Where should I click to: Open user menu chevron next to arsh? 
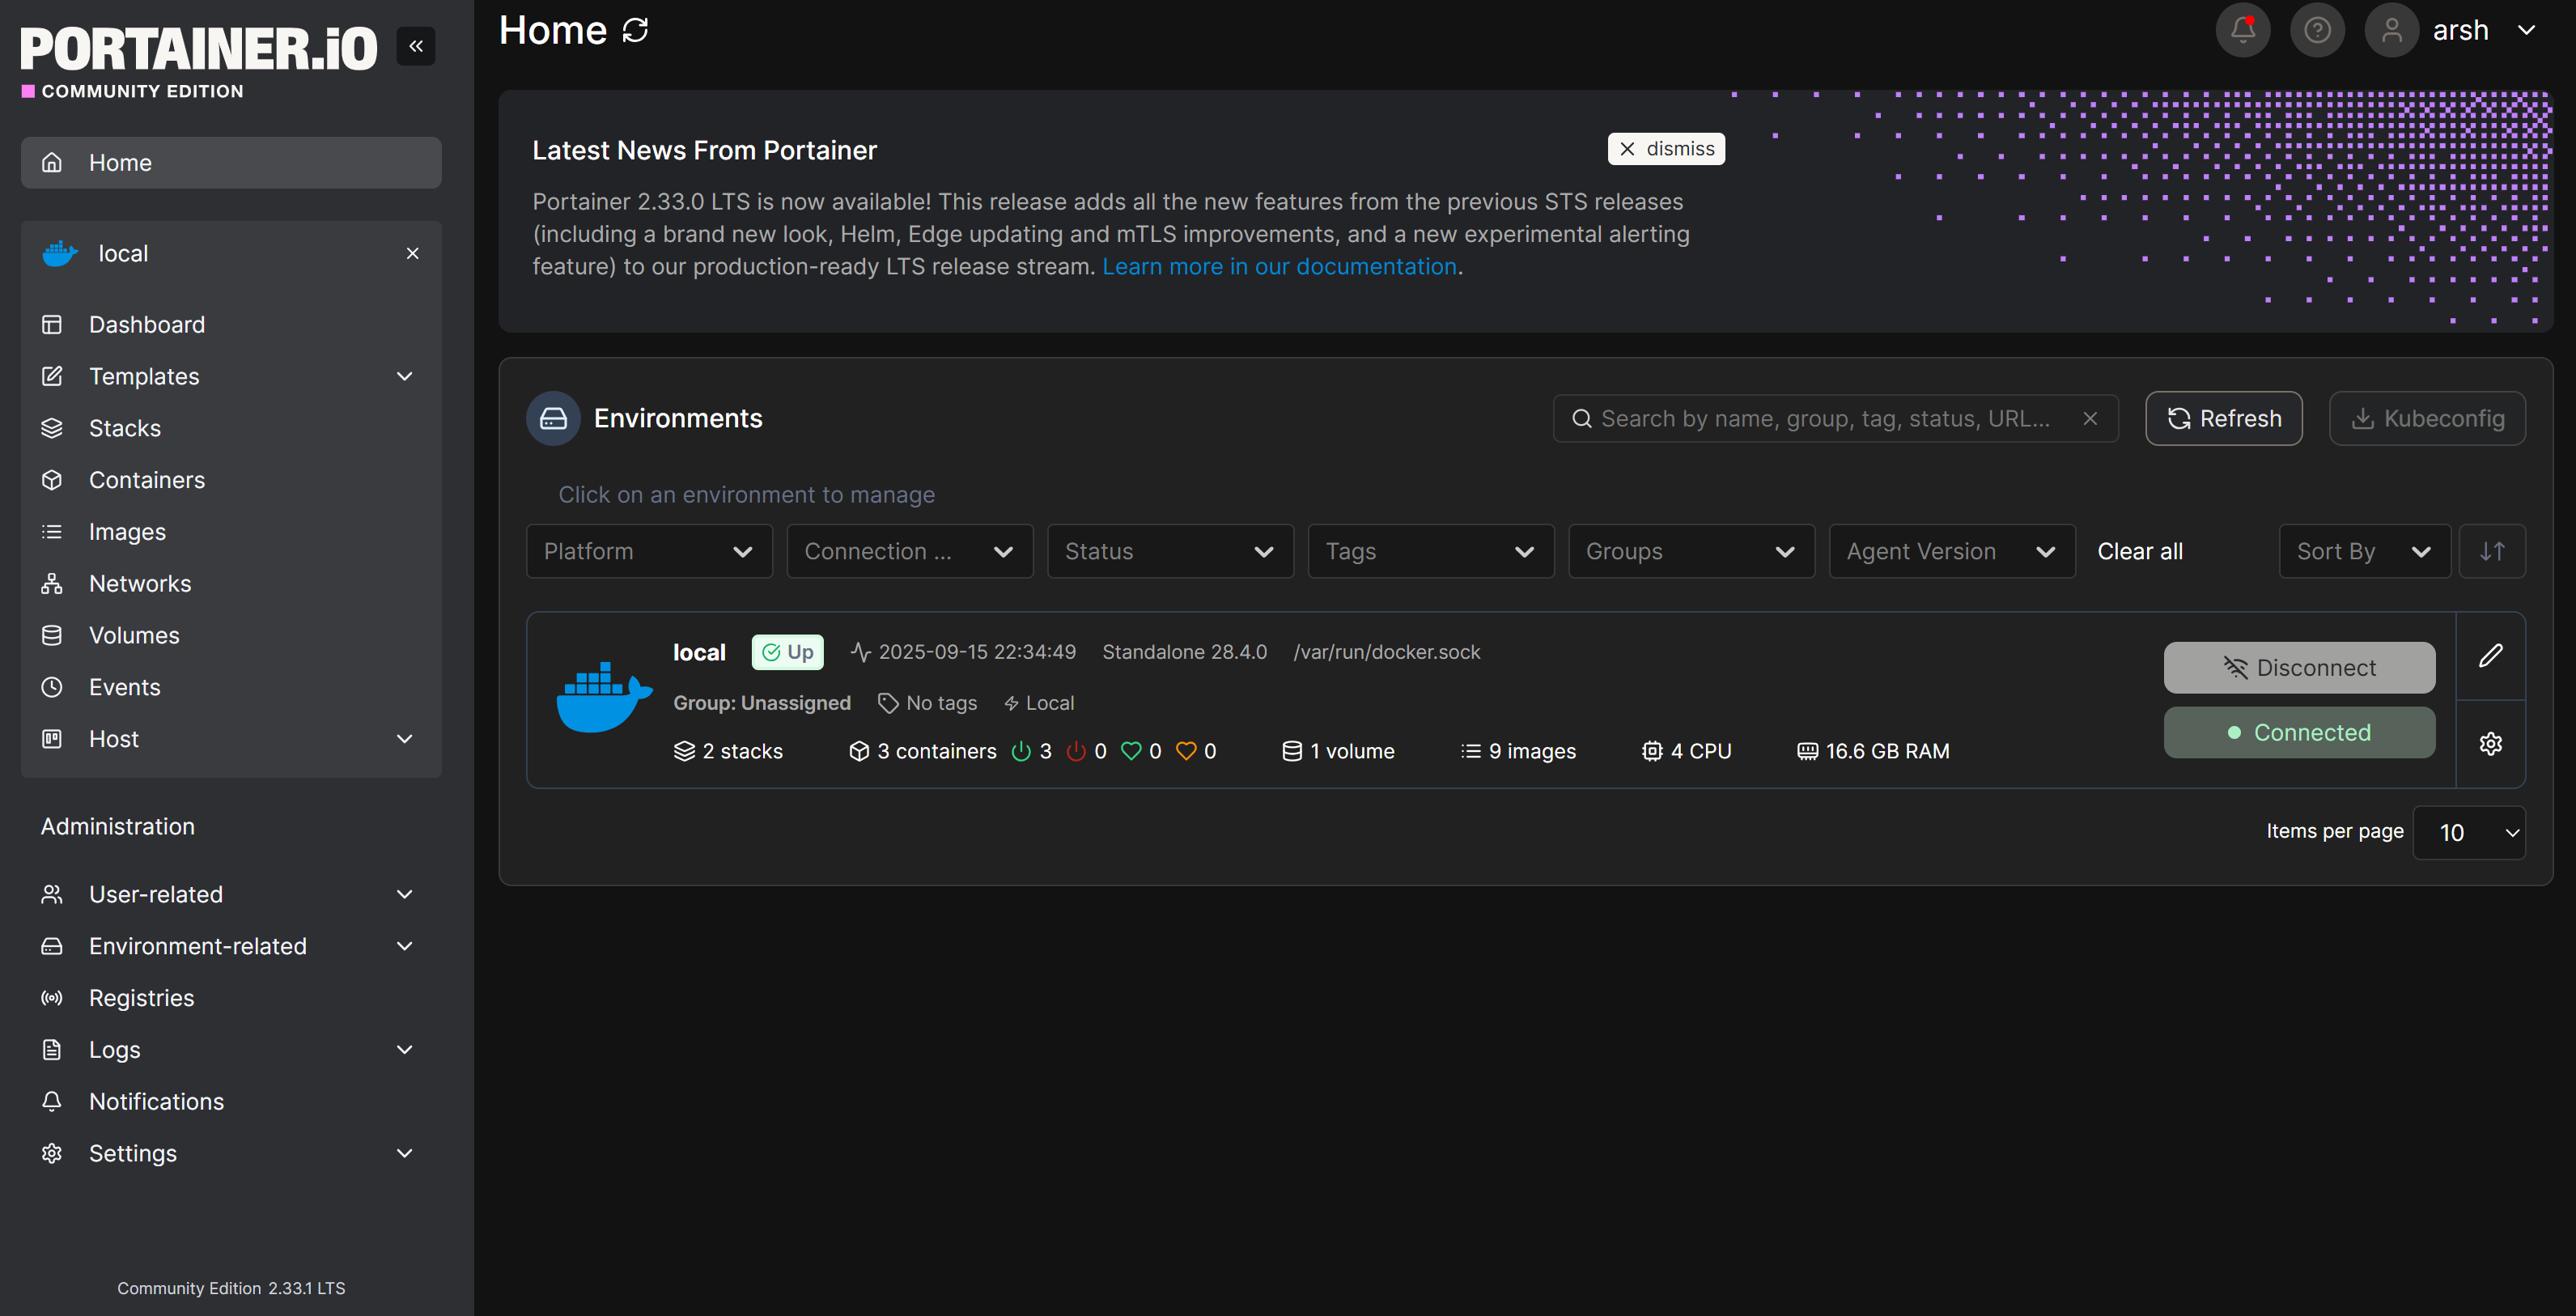click(x=2526, y=31)
